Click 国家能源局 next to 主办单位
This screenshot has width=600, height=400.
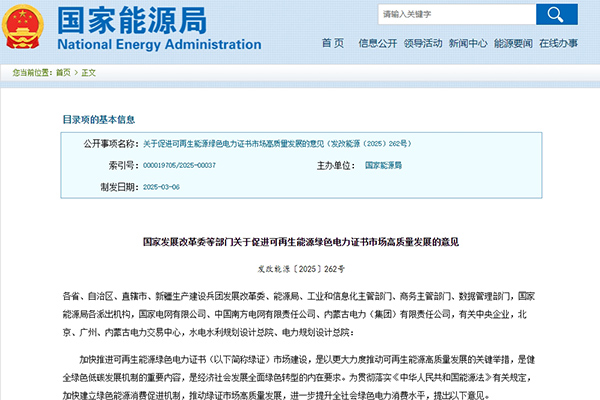pyautogui.click(x=384, y=165)
